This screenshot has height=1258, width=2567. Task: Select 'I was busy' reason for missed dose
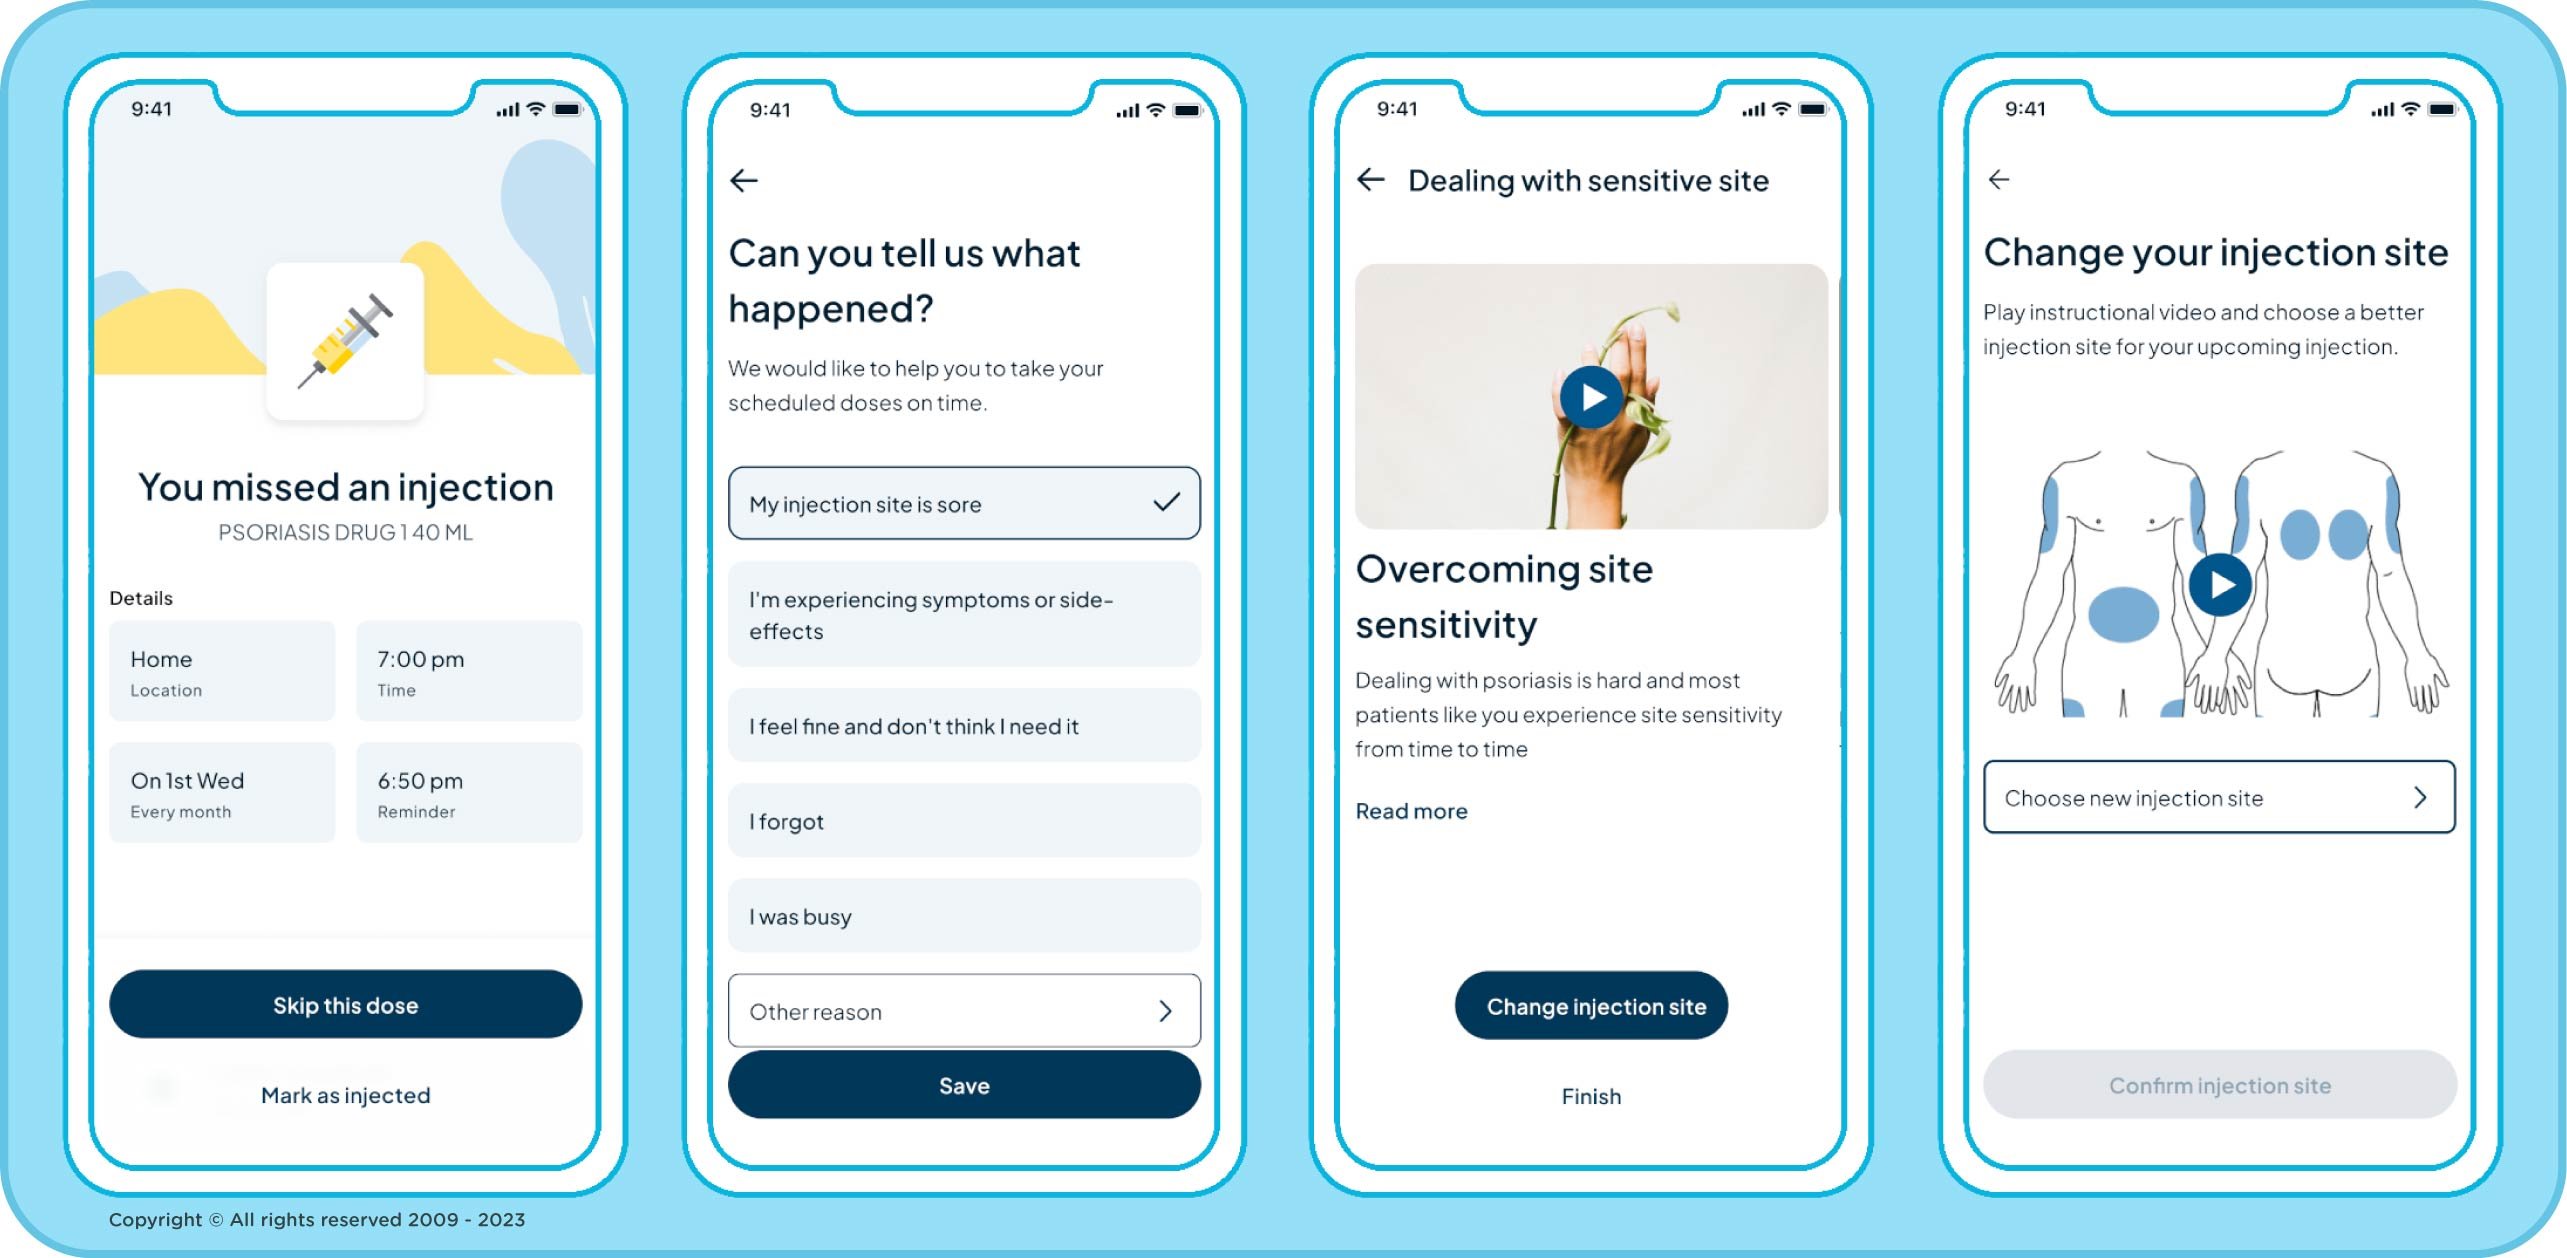point(963,914)
